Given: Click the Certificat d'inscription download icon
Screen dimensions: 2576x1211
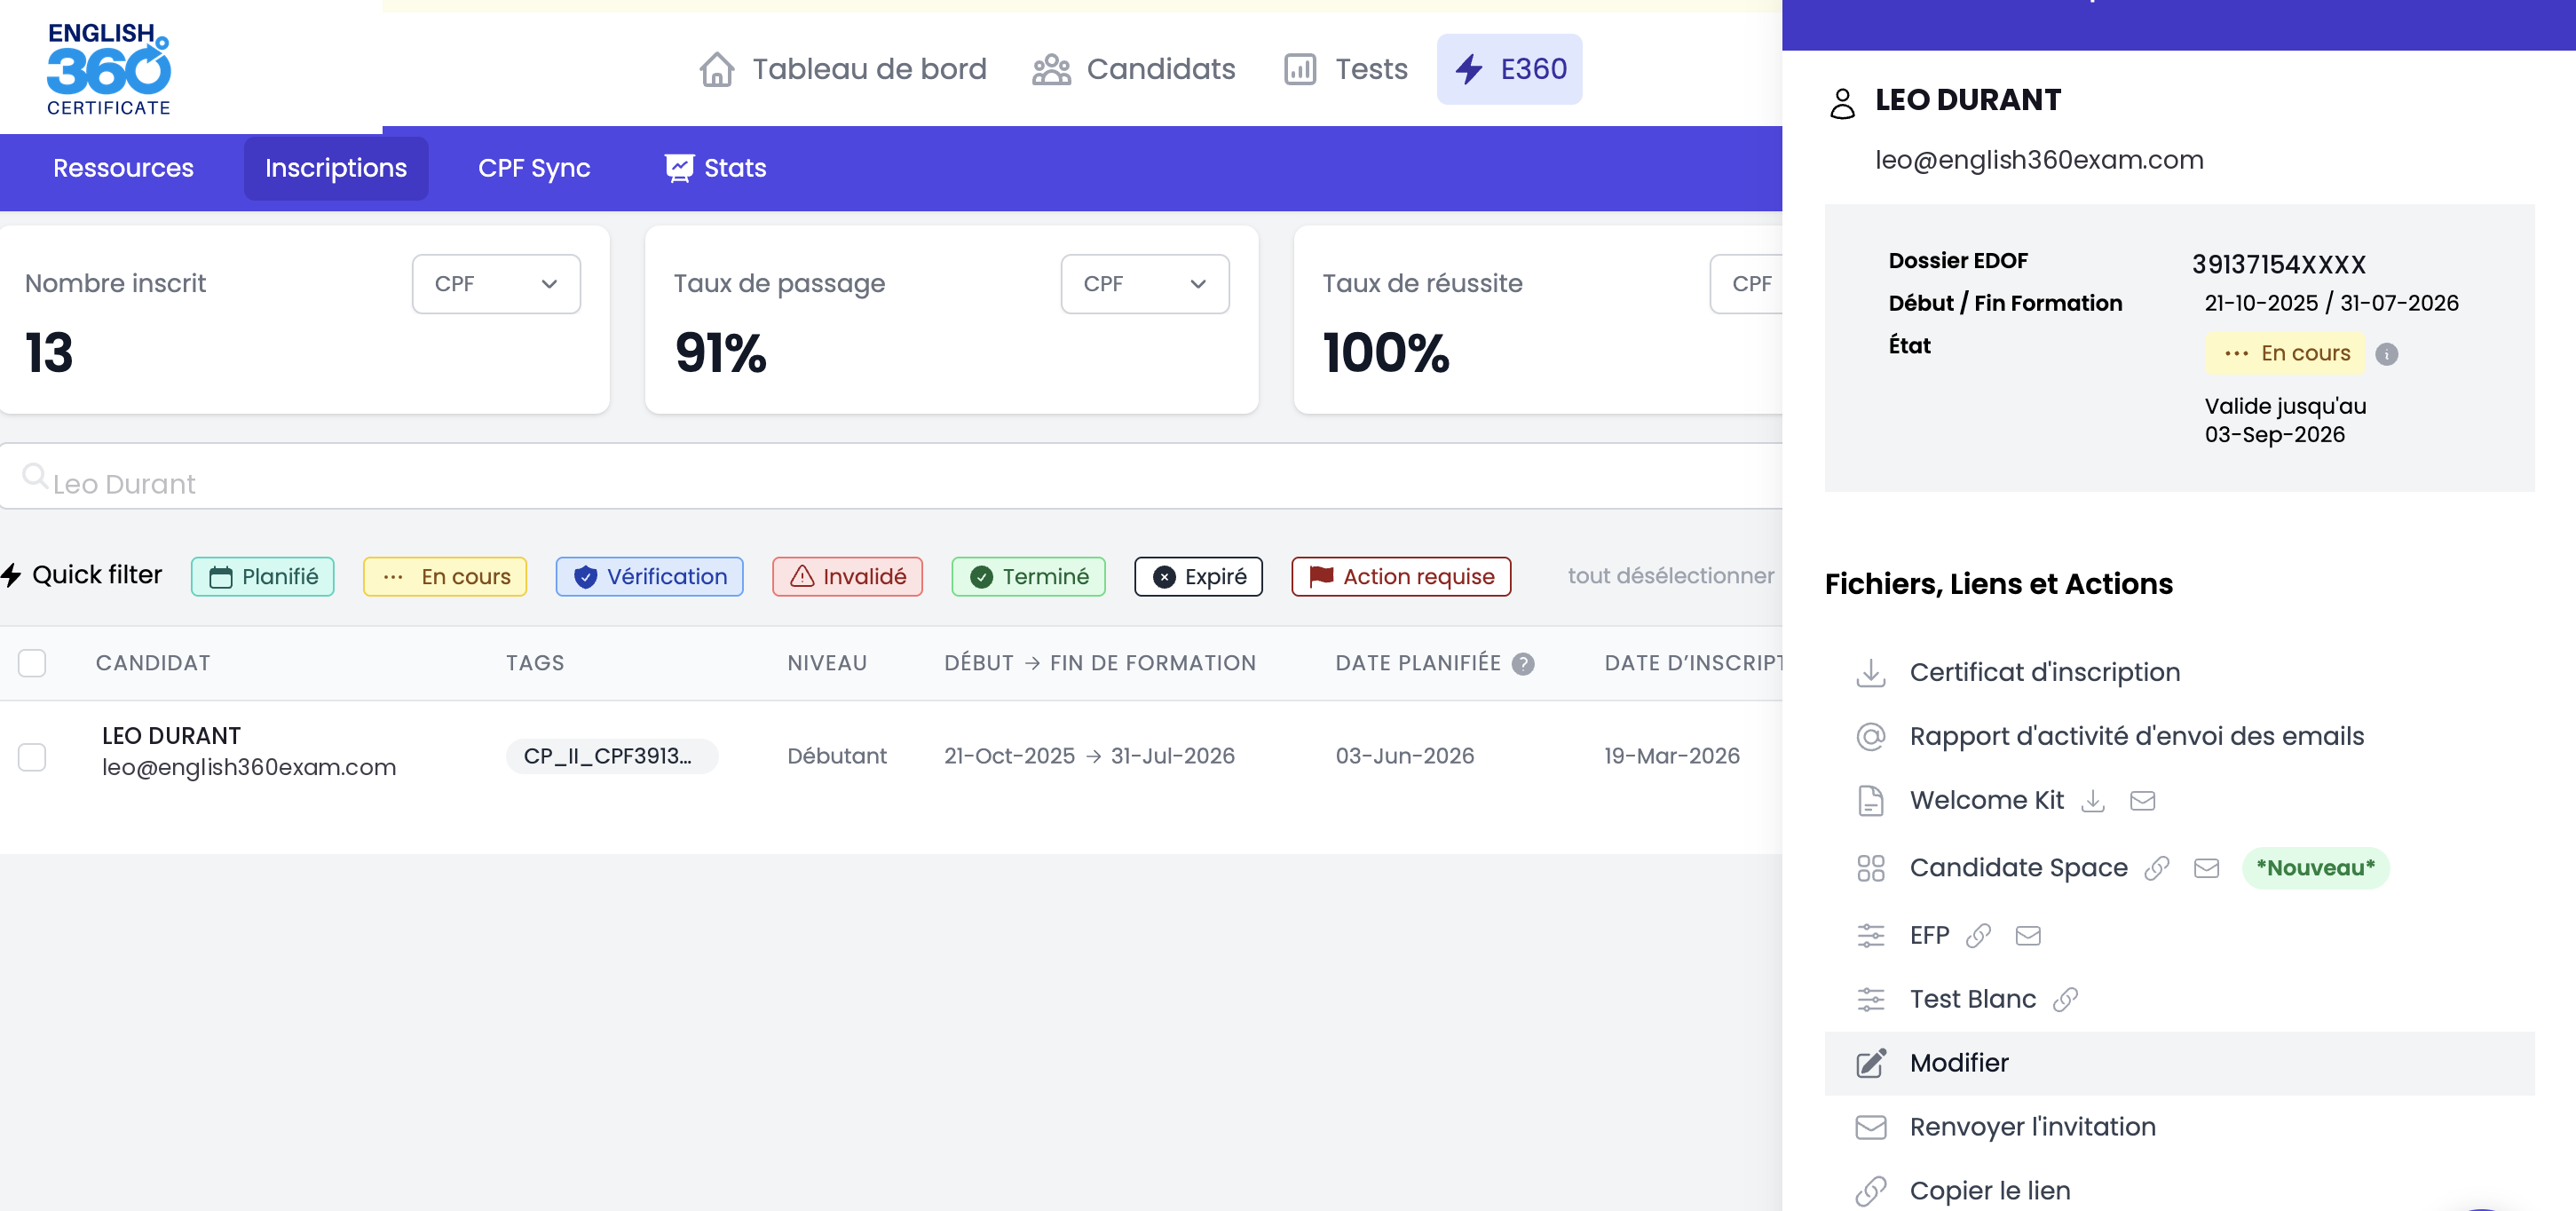Looking at the screenshot, I should (x=1870, y=672).
